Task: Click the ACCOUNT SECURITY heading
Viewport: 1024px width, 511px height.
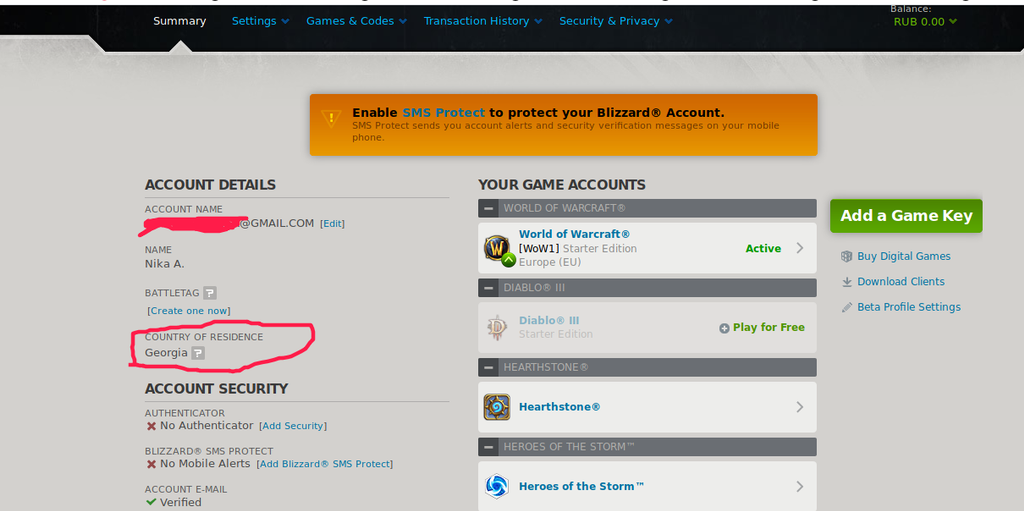Action: pyautogui.click(x=216, y=389)
